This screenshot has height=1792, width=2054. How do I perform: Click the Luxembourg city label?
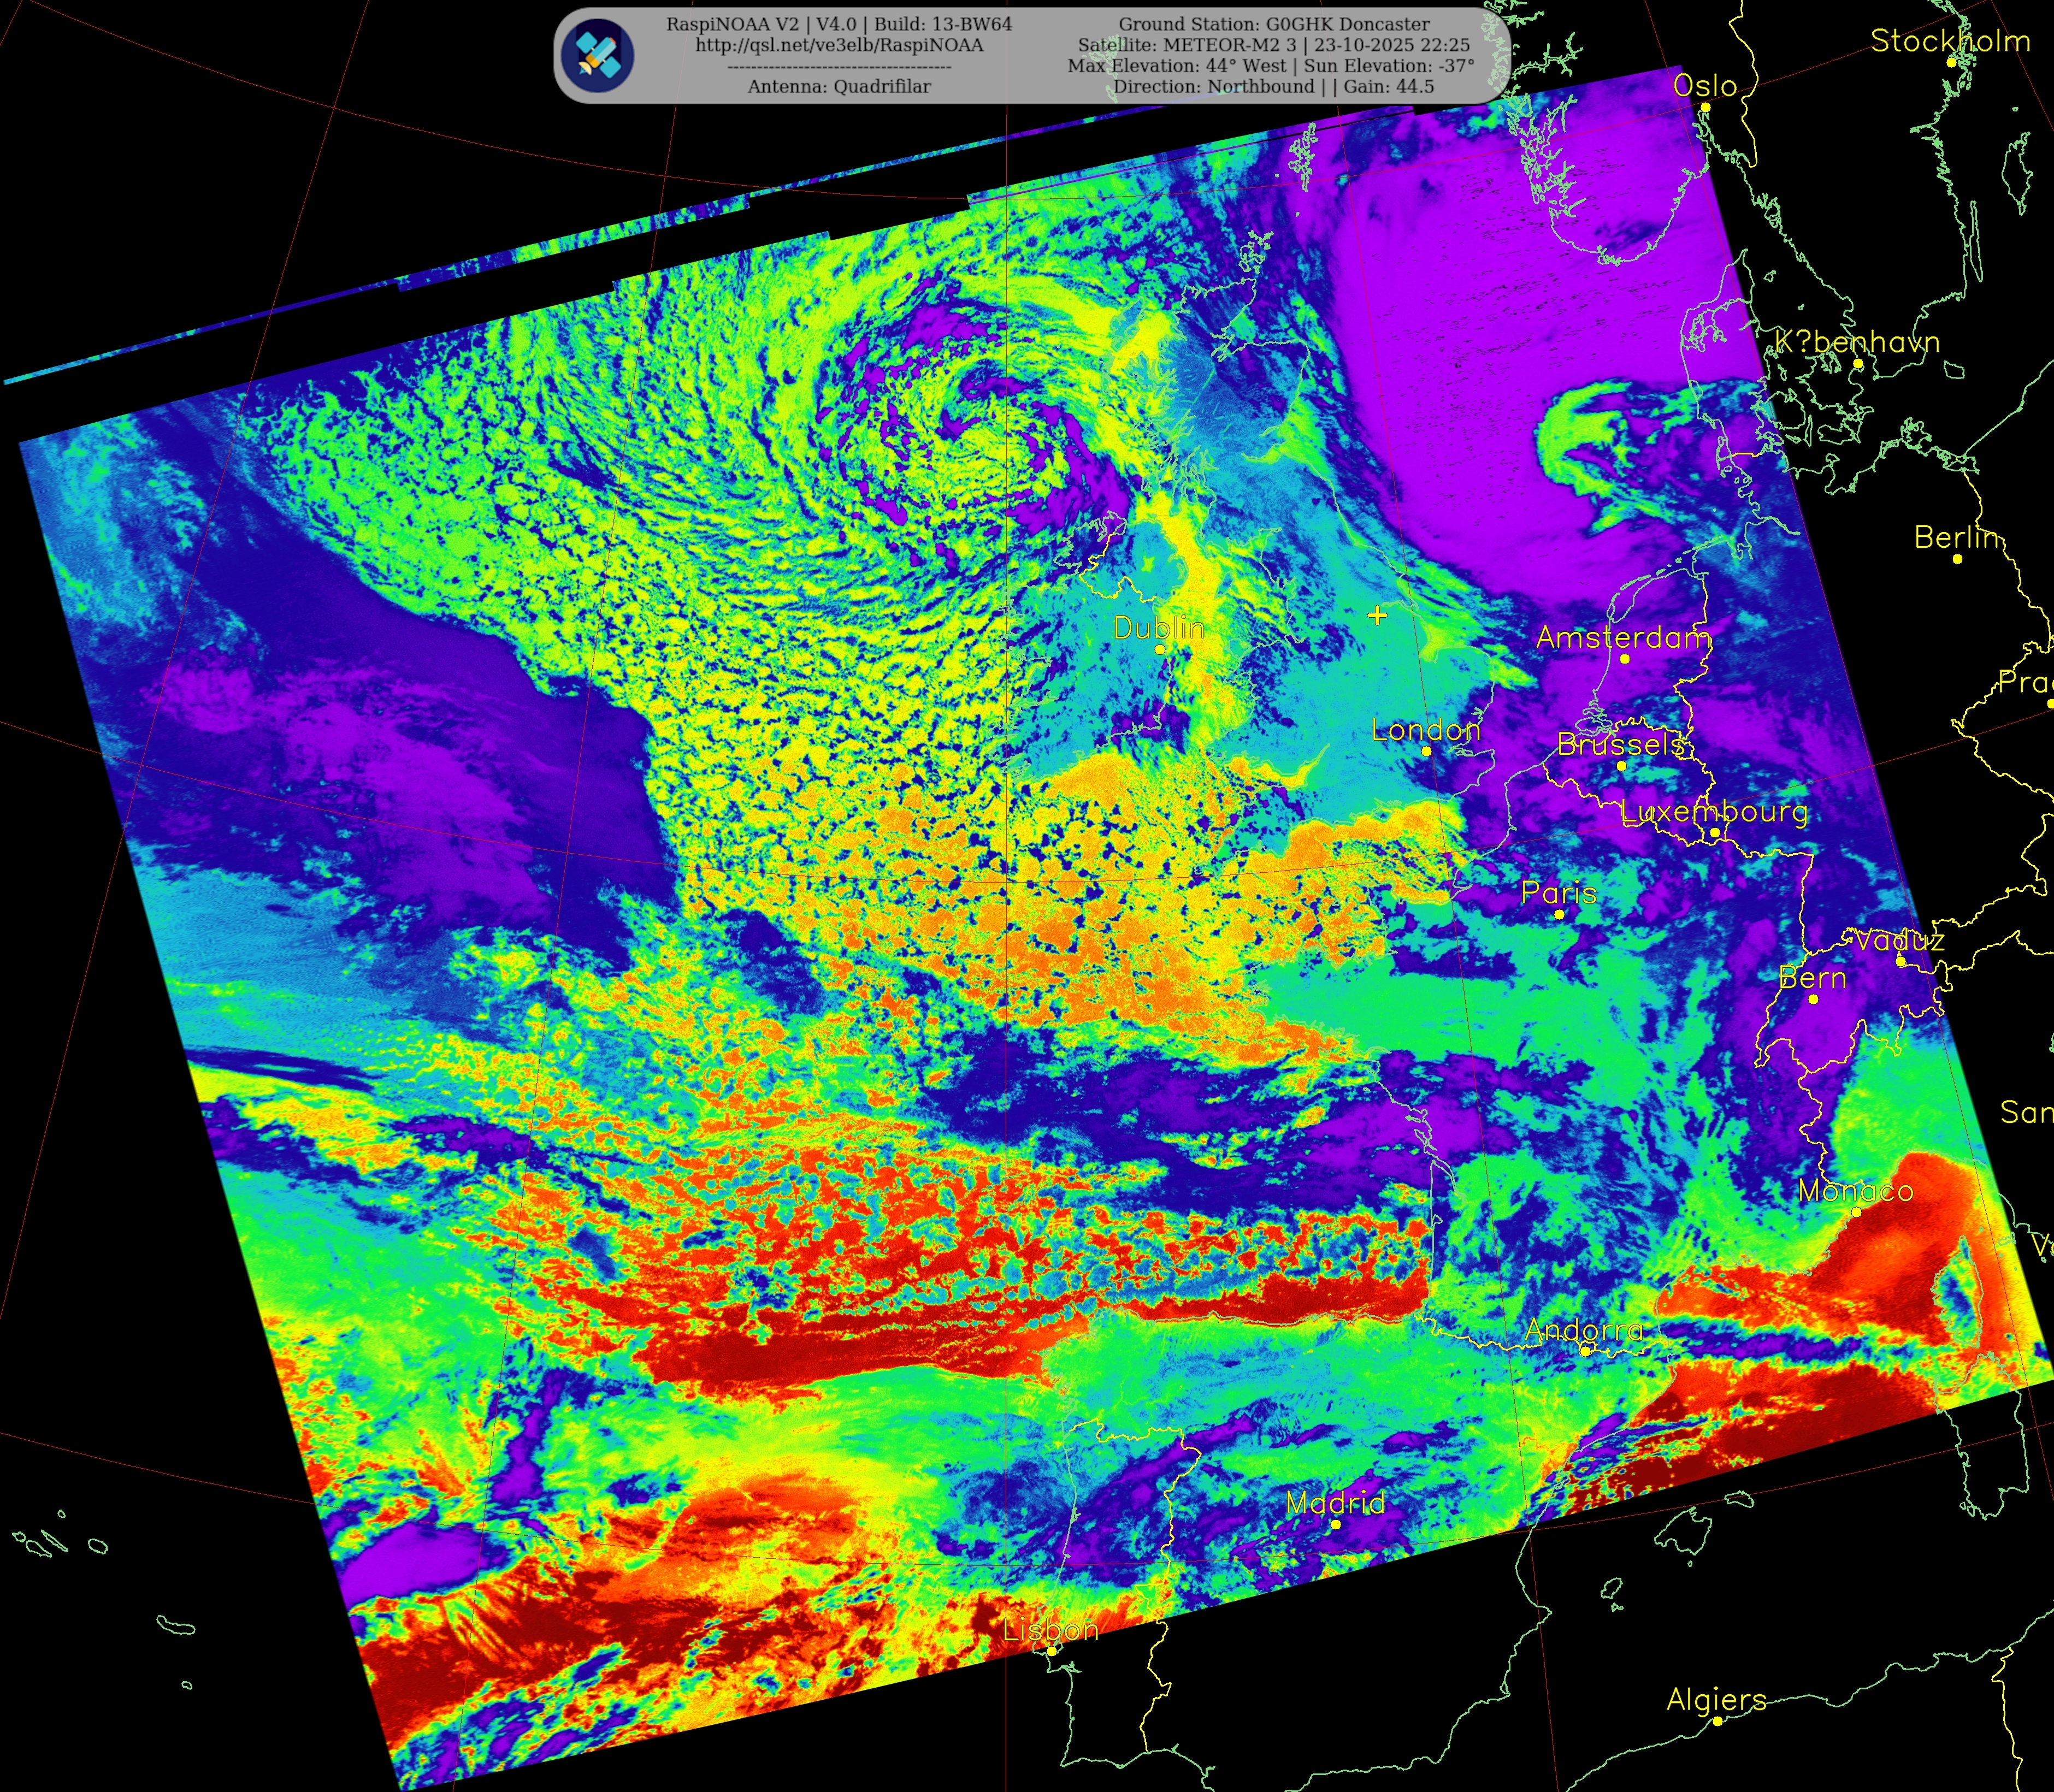click(1714, 811)
